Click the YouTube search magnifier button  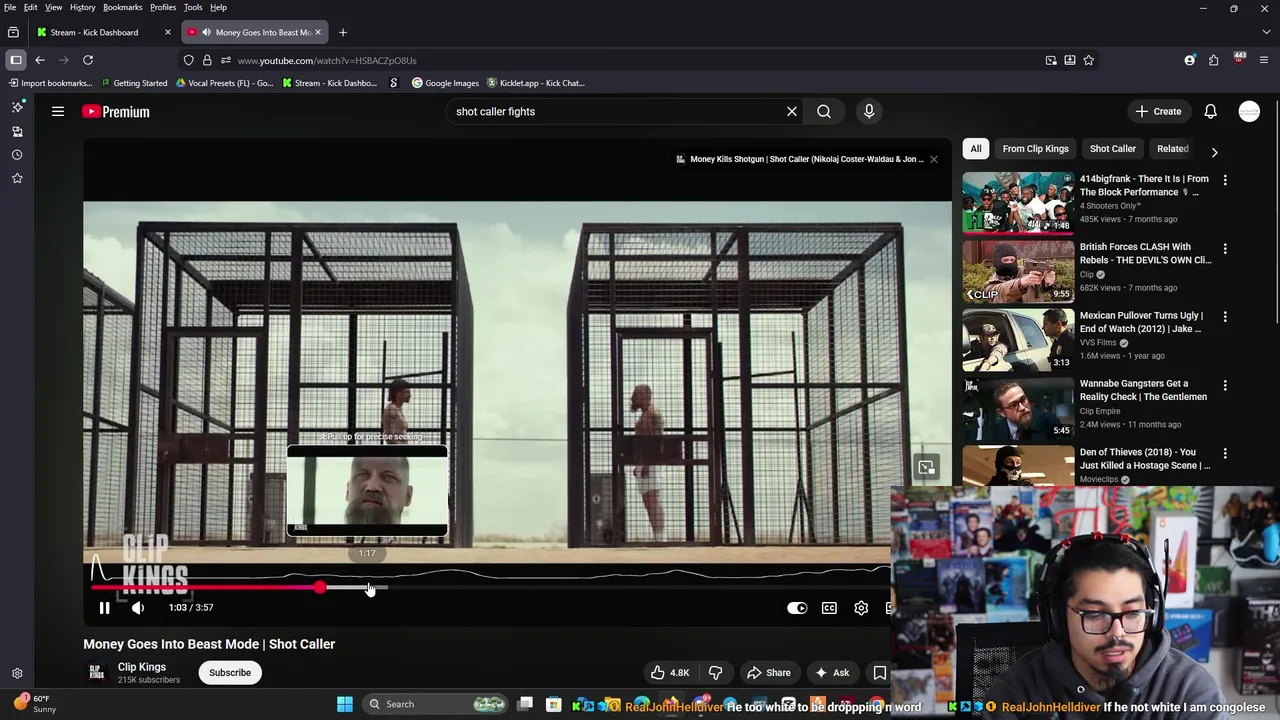(x=824, y=112)
